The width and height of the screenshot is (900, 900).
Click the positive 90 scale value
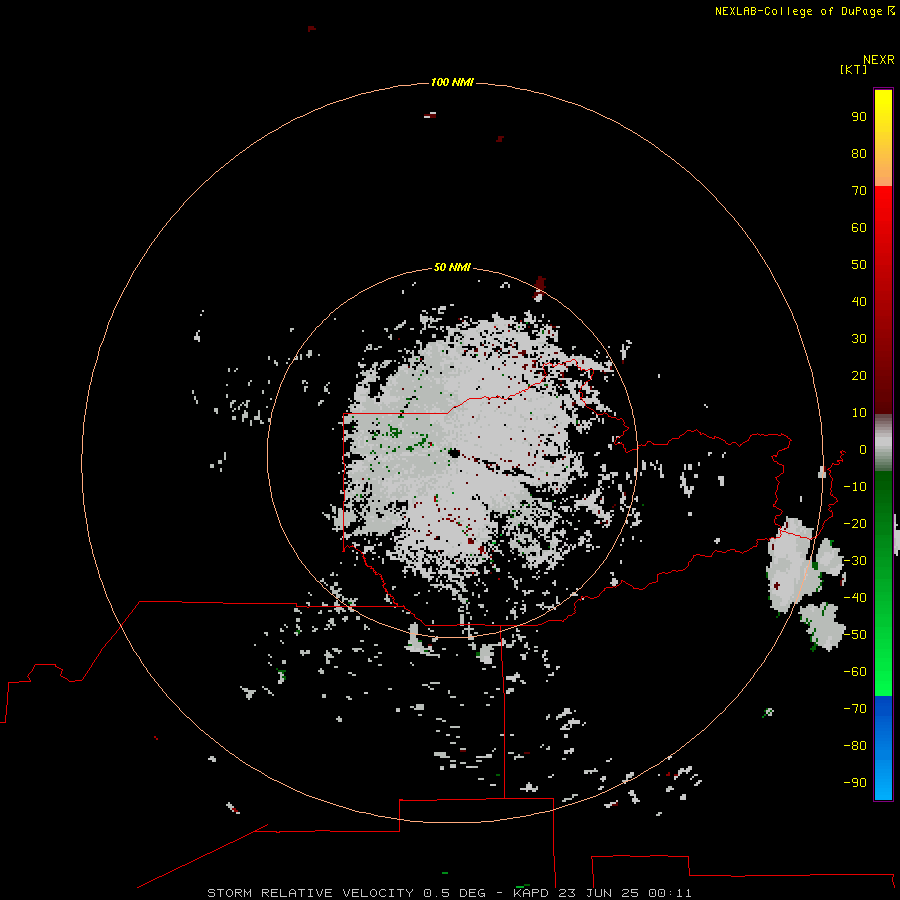[859, 117]
